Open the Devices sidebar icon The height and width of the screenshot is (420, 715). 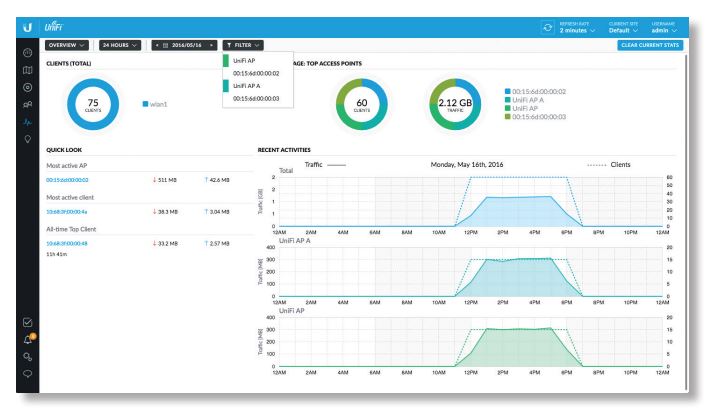click(27, 87)
